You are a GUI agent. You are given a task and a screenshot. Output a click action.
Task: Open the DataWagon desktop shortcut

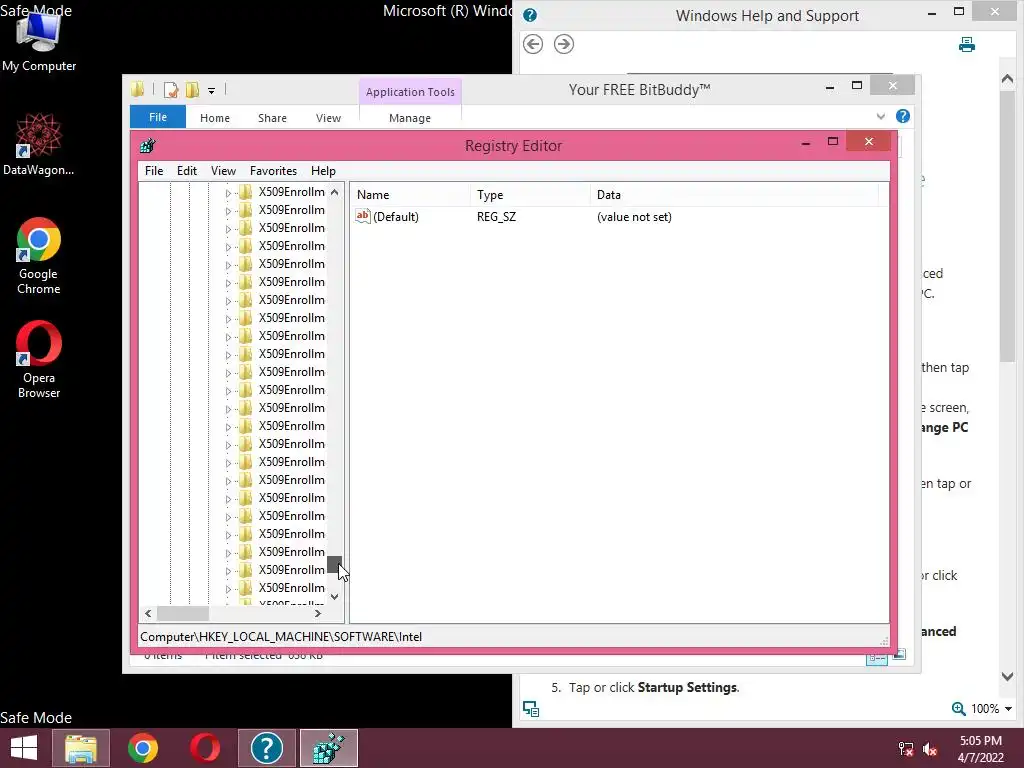click(39, 145)
